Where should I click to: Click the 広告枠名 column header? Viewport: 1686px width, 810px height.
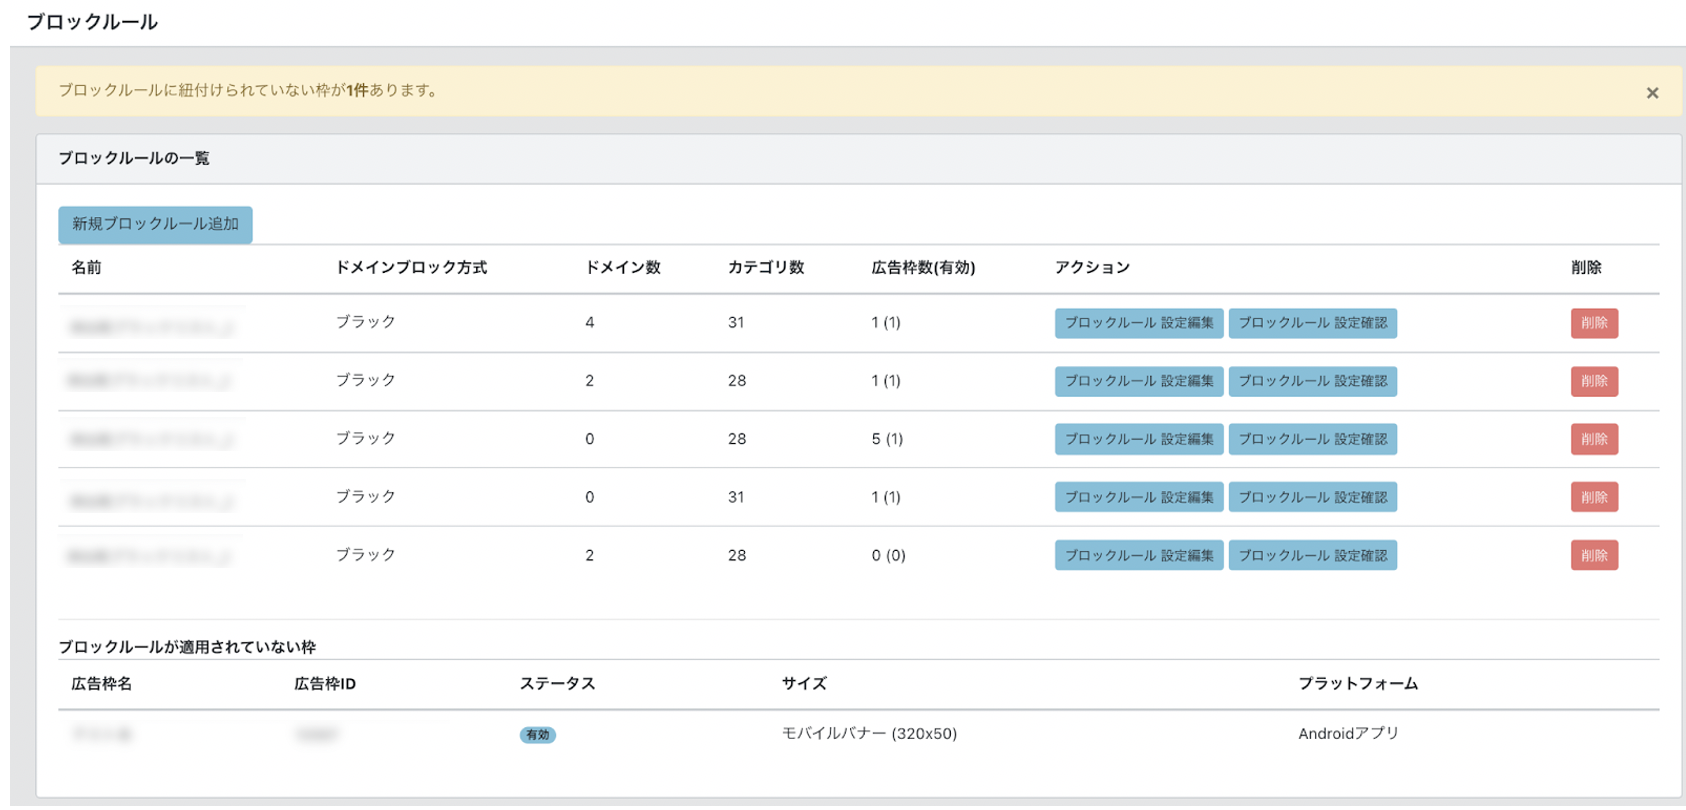coord(101,684)
